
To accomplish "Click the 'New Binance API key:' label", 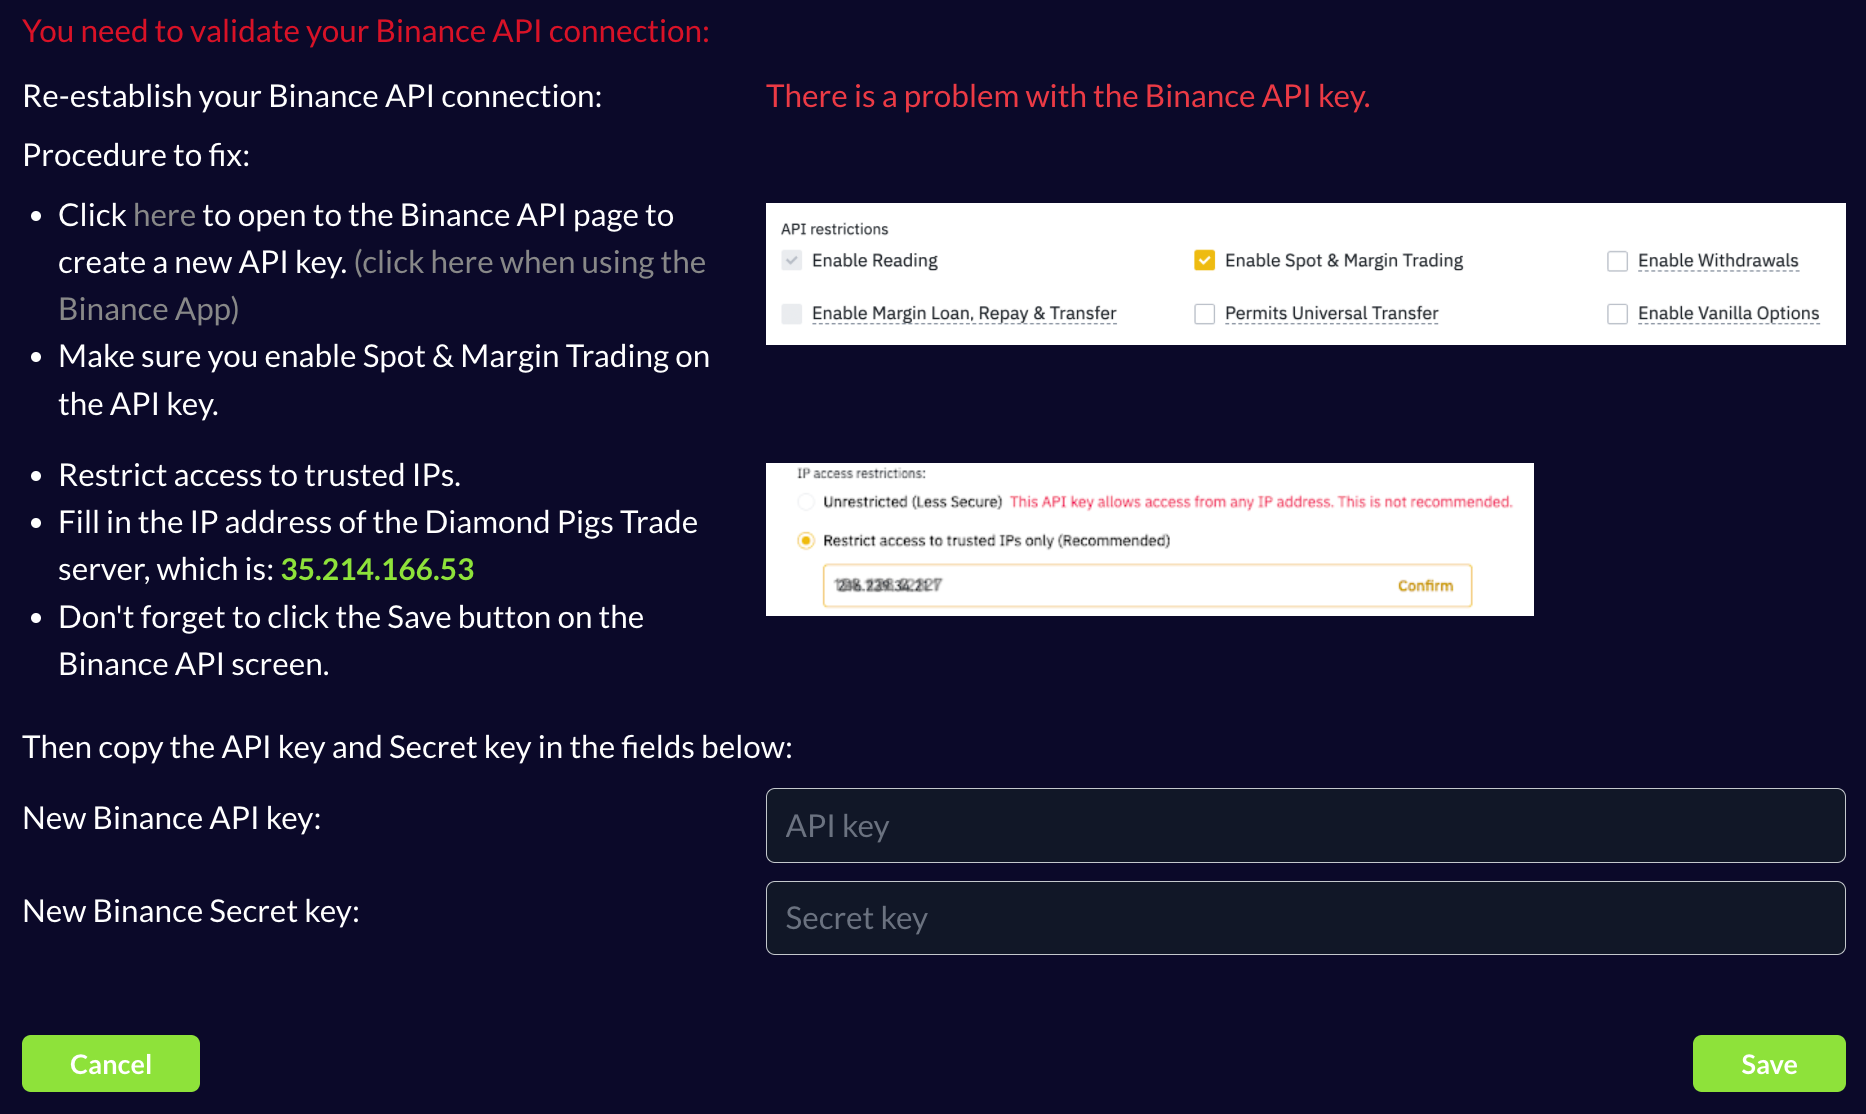I will [172, 818].
